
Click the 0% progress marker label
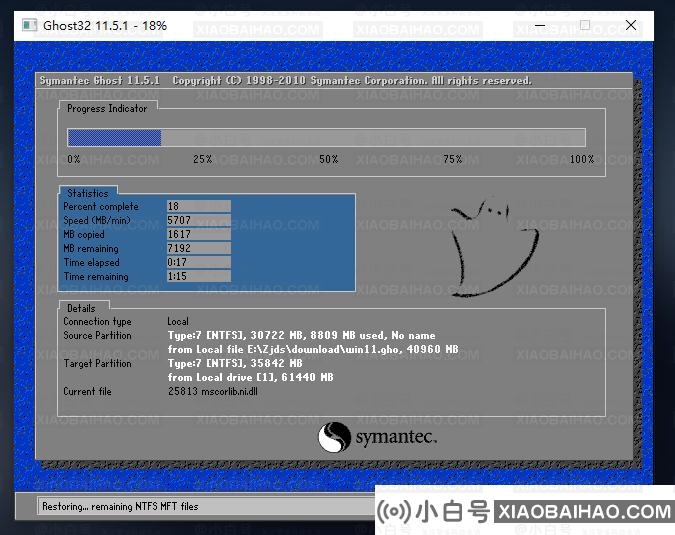(x=74, y=159)
